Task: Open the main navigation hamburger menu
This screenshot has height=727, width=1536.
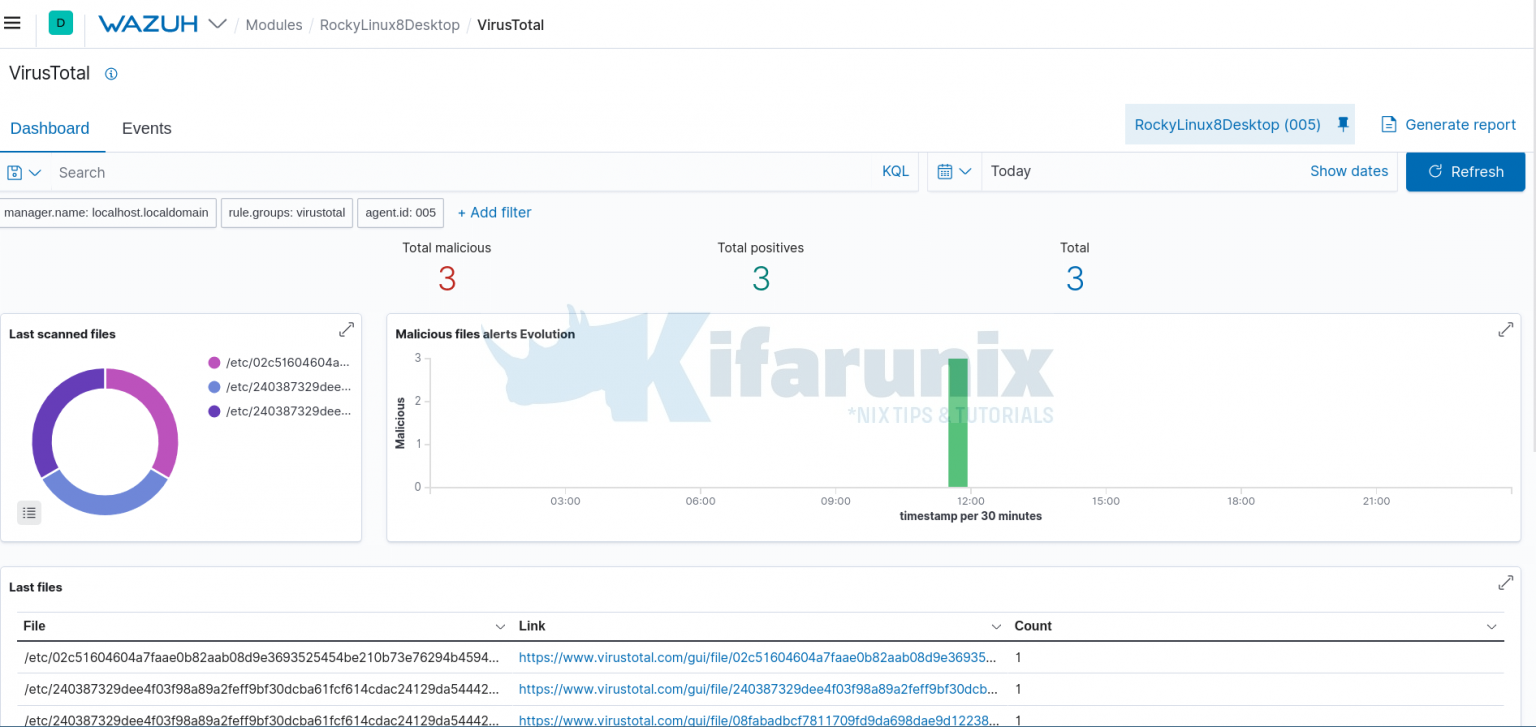Action: (x=12, y=24)
